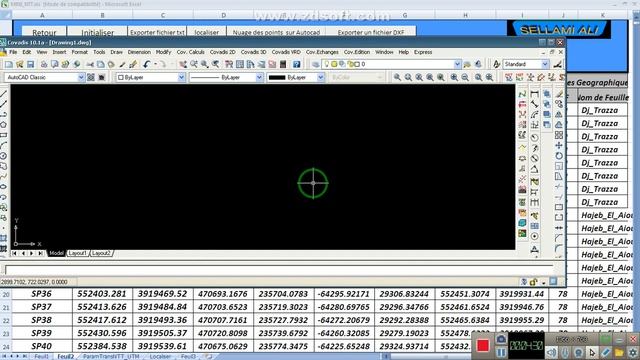Open the ByLayer lineweight dropdown
Screen dimensions: 640x360
point(321,78)
